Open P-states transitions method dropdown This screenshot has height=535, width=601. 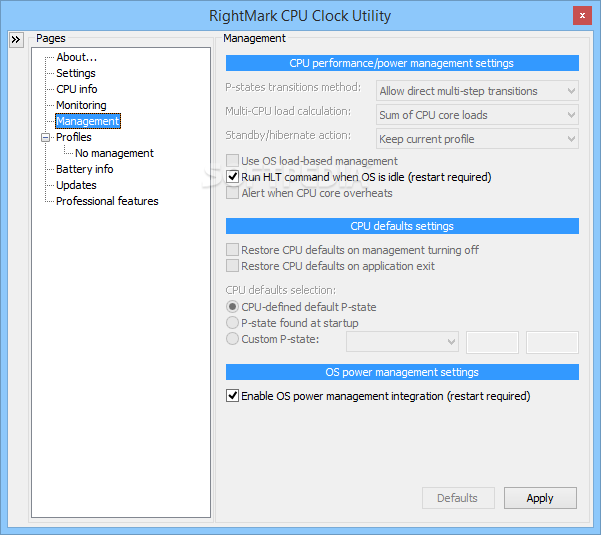click(477, 91)
